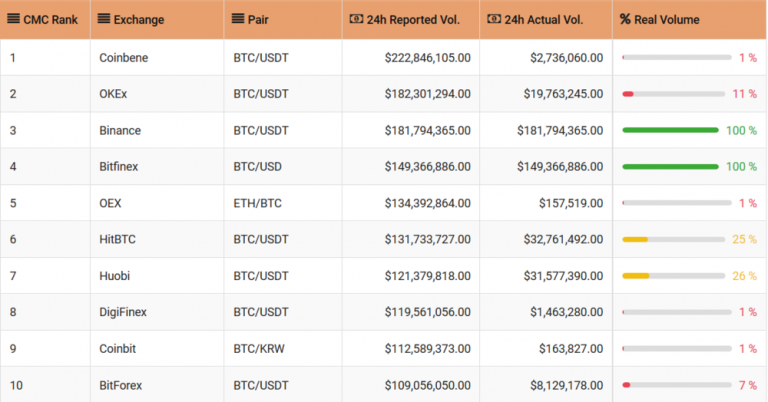This screenshot has height=402, width=768.
Task: Click reported volume $119,561,056.00
Action: point(428,312)
